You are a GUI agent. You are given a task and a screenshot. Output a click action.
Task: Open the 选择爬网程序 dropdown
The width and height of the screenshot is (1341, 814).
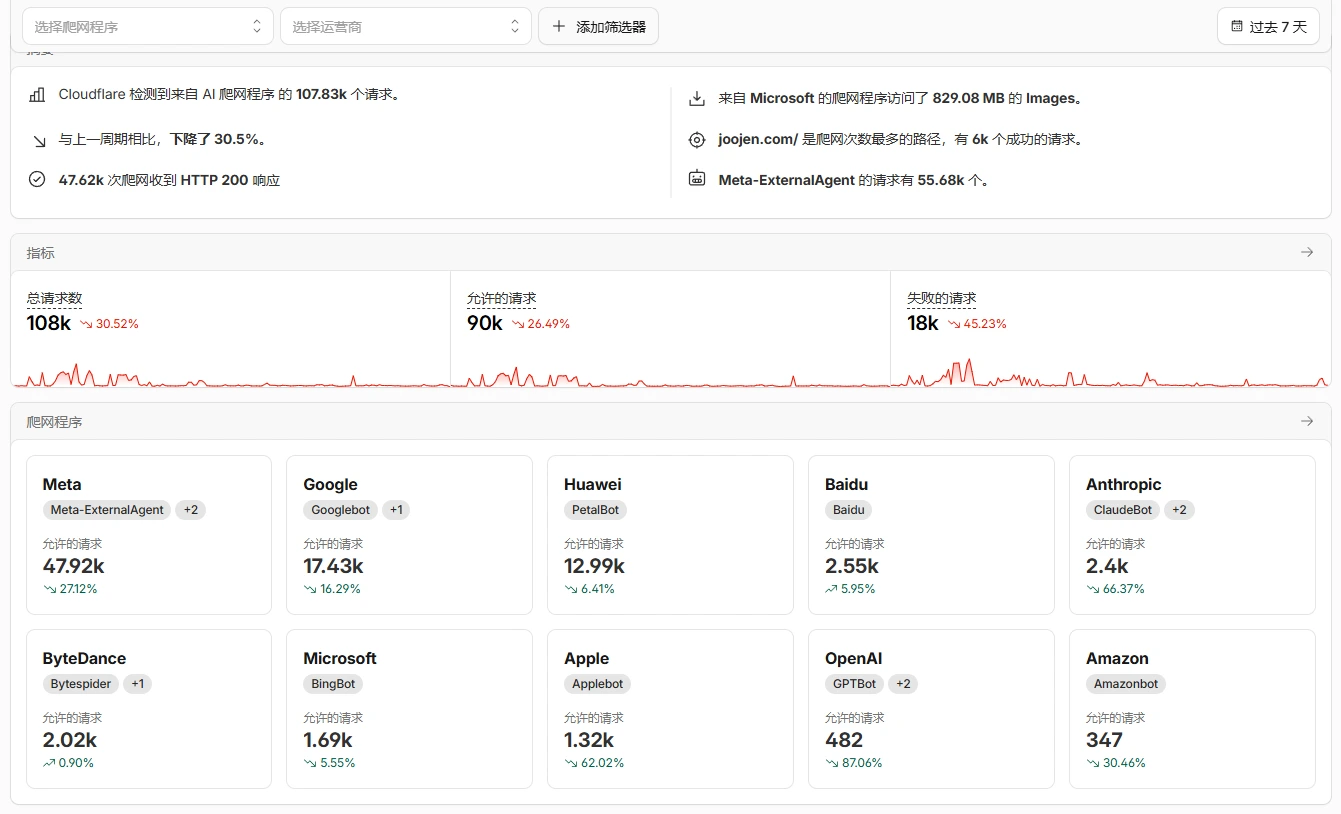148,27
